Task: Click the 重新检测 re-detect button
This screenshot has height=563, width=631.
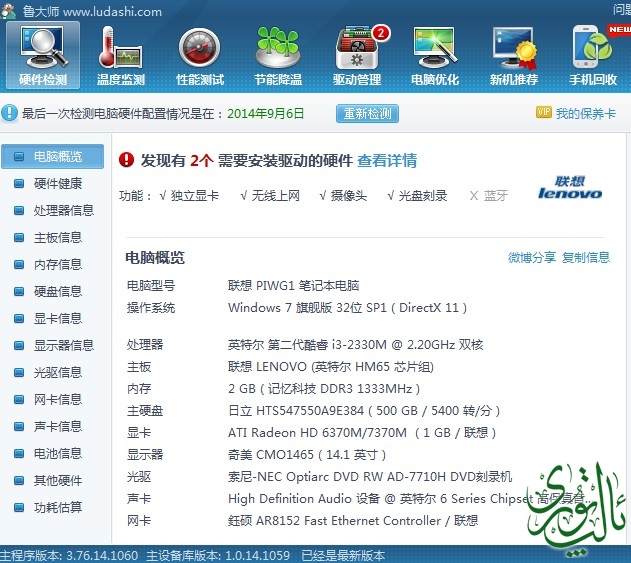Action: pyautogui.click(x=367, y=114)
